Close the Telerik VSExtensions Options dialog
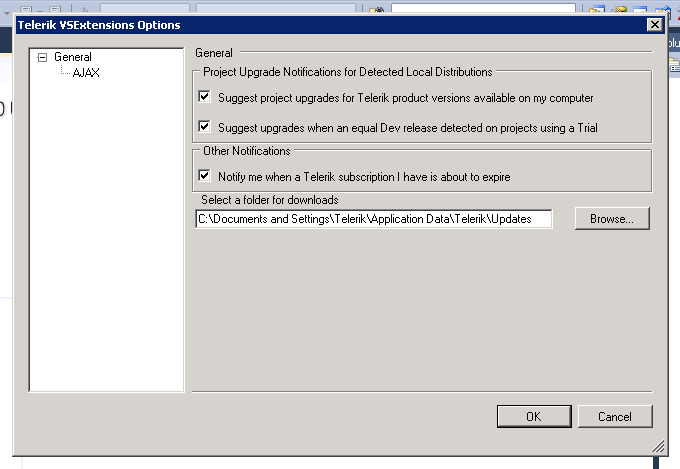 click(x=654, y=25)
